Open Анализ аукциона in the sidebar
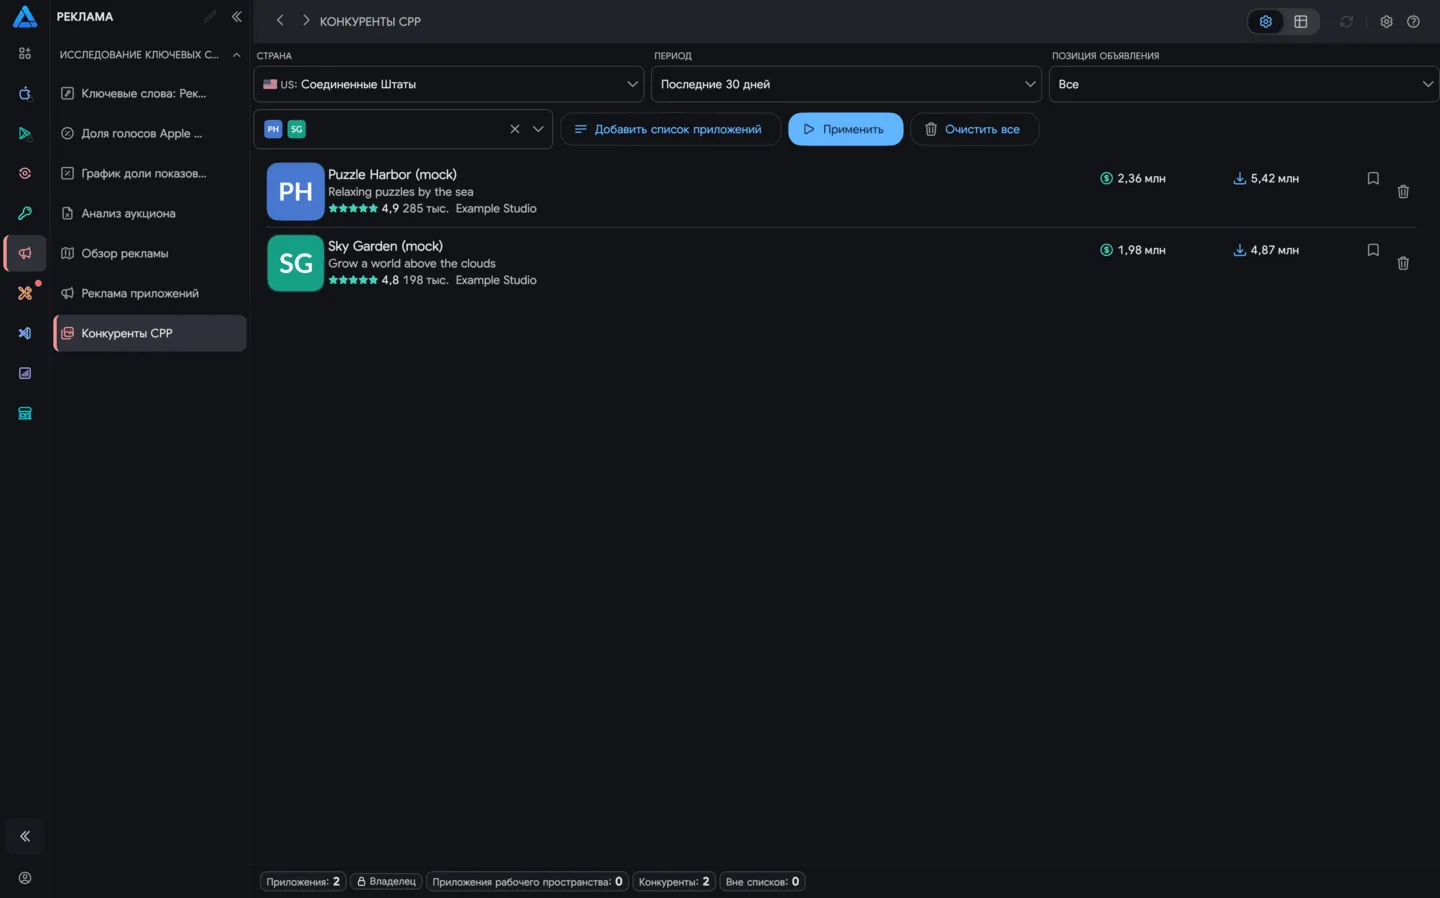Viewport: 1440px width, 898px height. coord(150,213)
